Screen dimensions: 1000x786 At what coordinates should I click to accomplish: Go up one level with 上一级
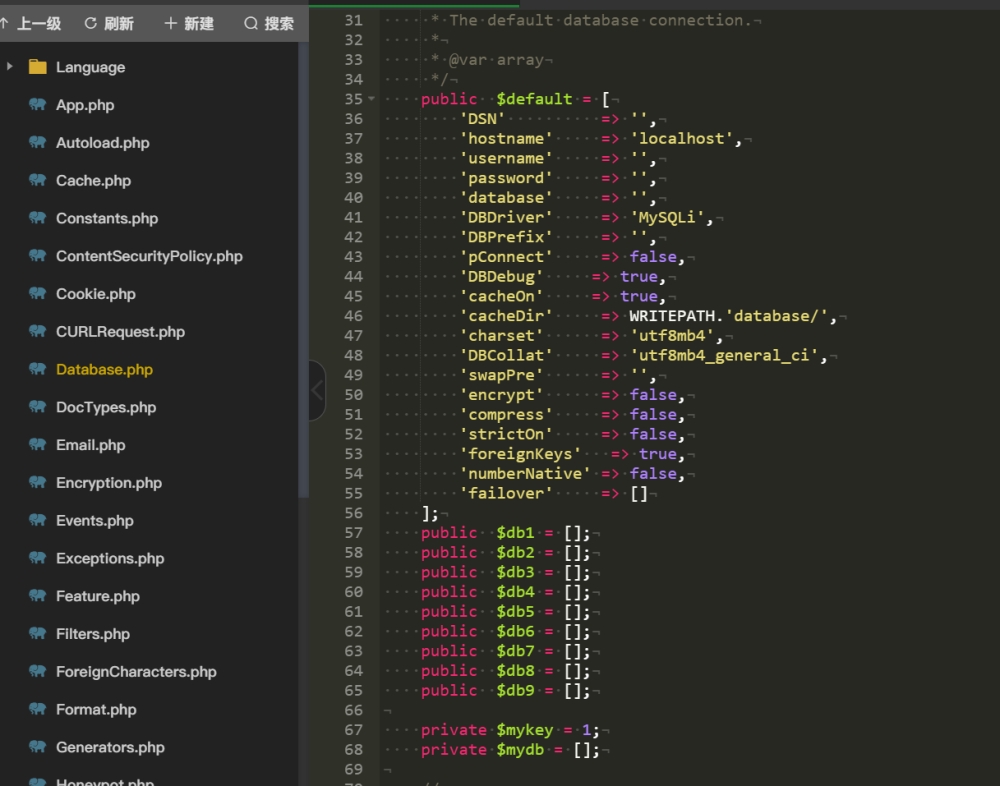(31, 24)
